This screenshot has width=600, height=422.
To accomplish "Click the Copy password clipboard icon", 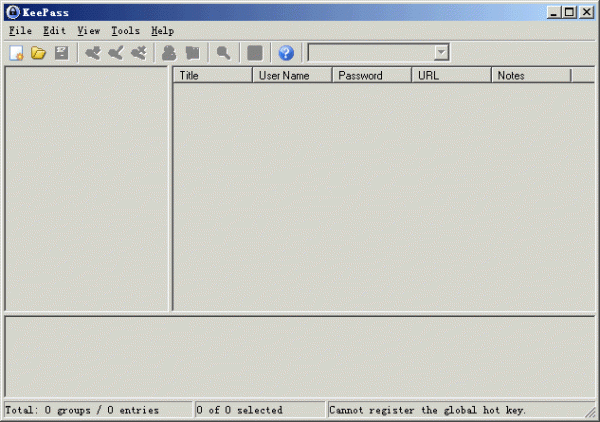I will pos(192,53).
